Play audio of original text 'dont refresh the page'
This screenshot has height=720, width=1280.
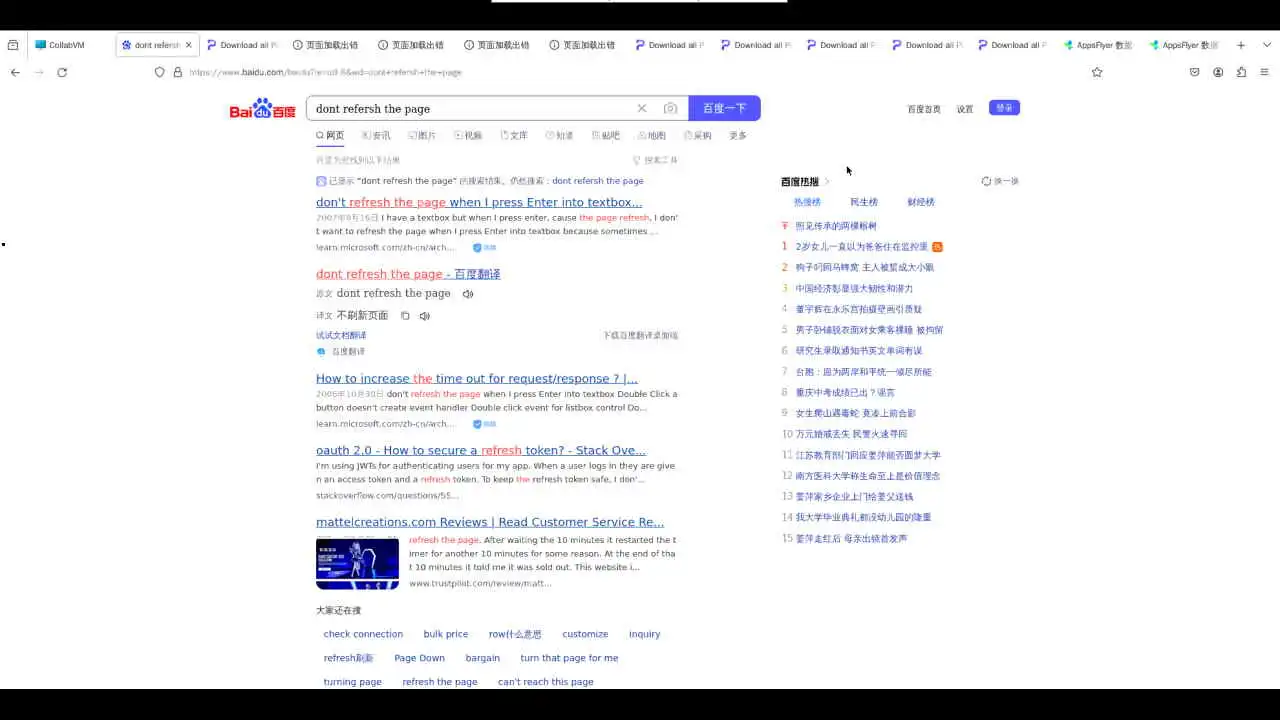468,294
